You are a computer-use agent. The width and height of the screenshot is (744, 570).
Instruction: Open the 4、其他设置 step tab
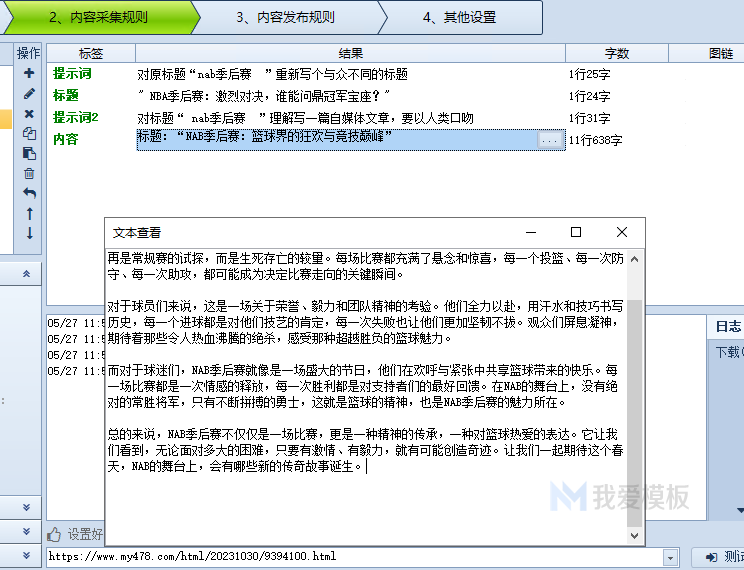coord(459,18)
